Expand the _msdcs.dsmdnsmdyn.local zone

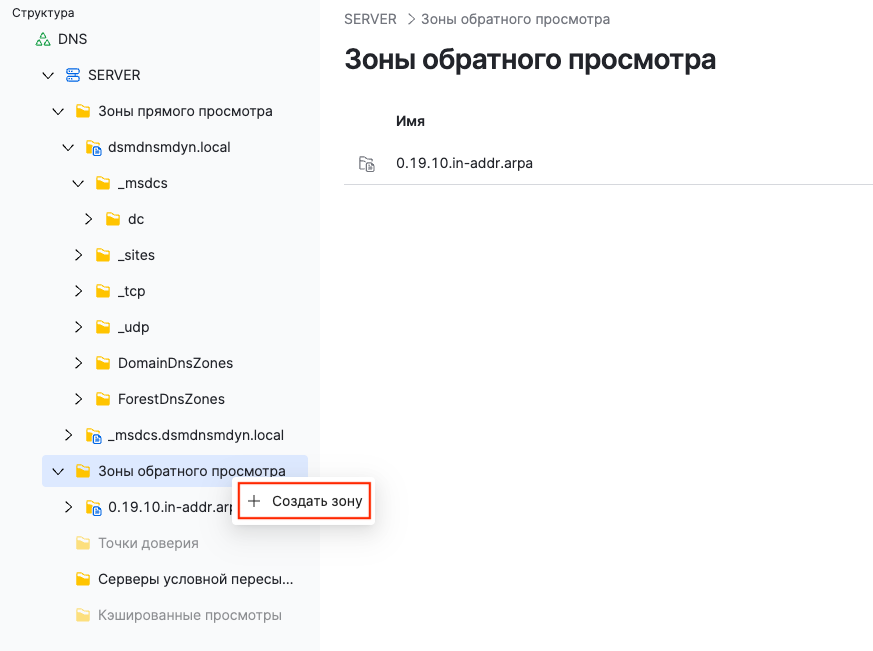tap(68, 435)
